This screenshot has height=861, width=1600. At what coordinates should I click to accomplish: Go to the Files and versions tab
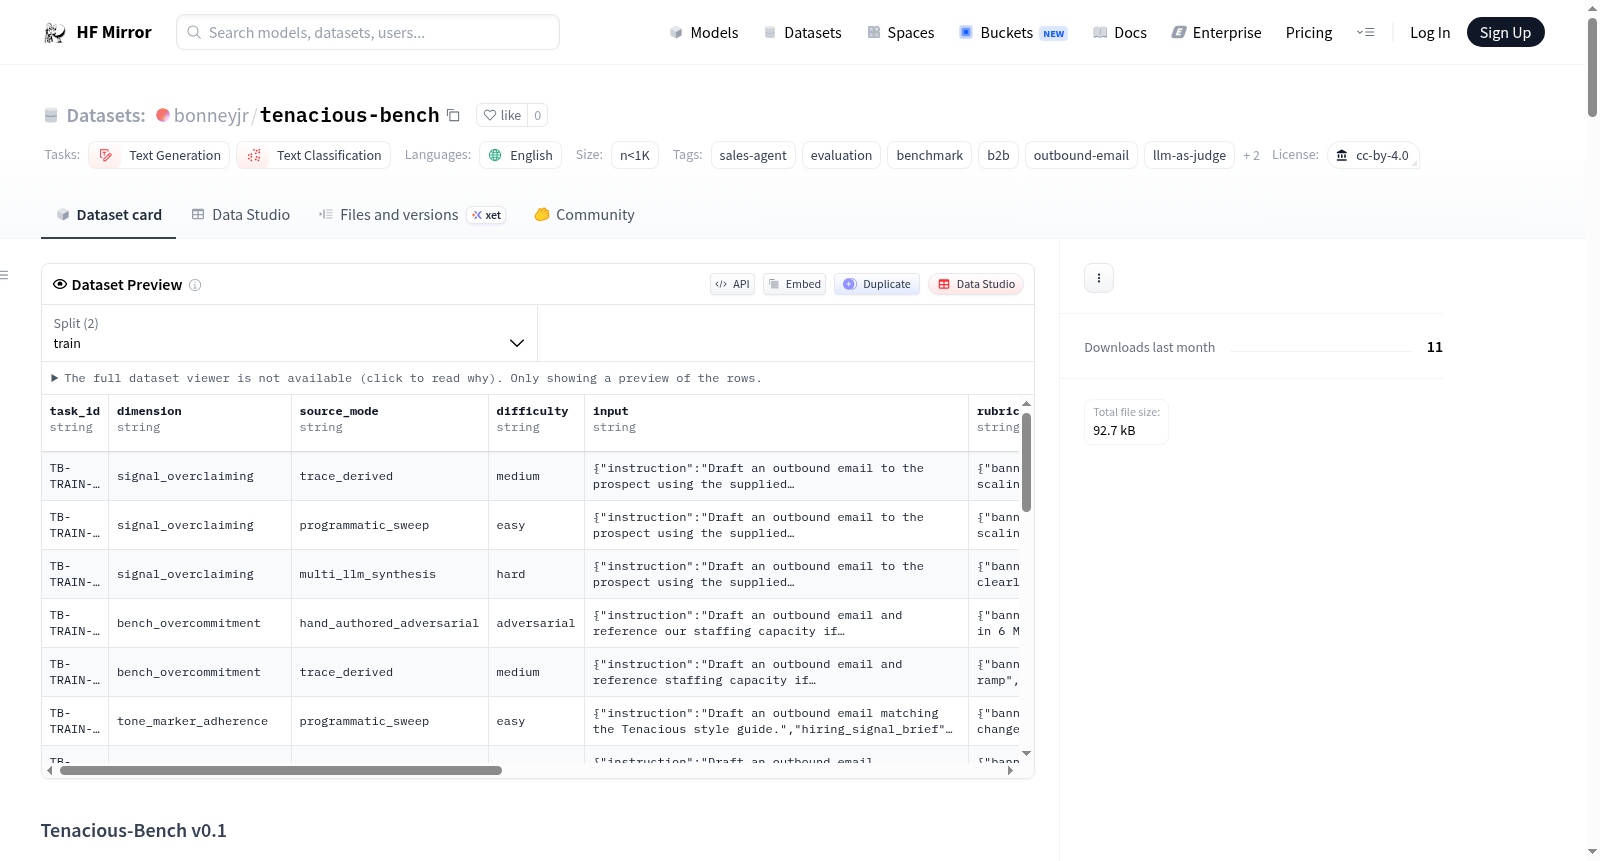412,215
